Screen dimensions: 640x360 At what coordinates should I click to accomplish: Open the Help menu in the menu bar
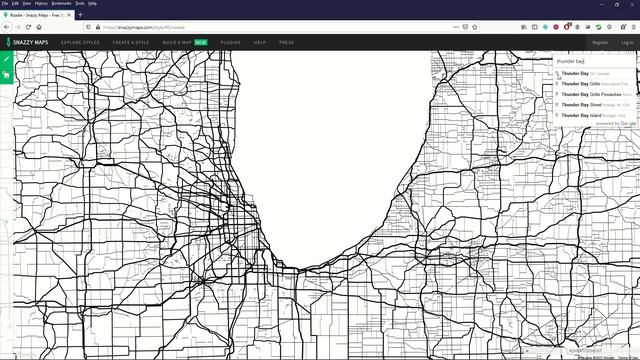pos(93,3)
